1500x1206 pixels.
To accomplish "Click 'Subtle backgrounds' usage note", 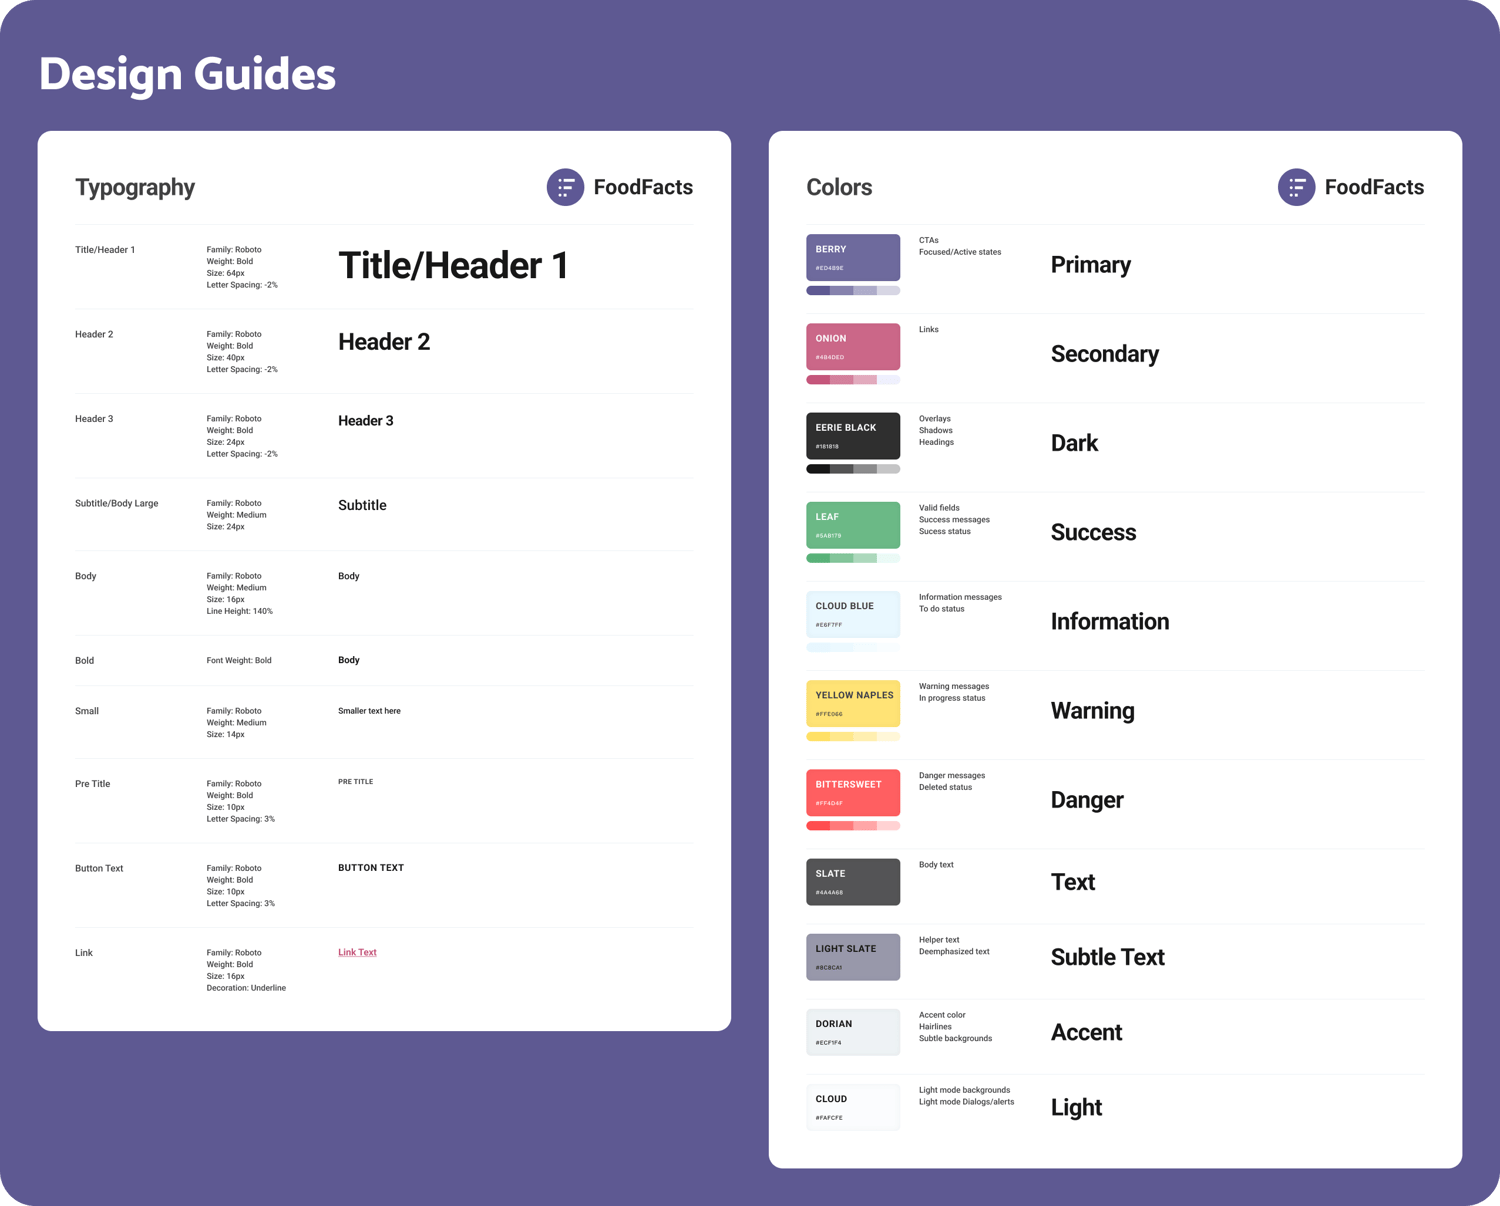I will (955, 1039).
